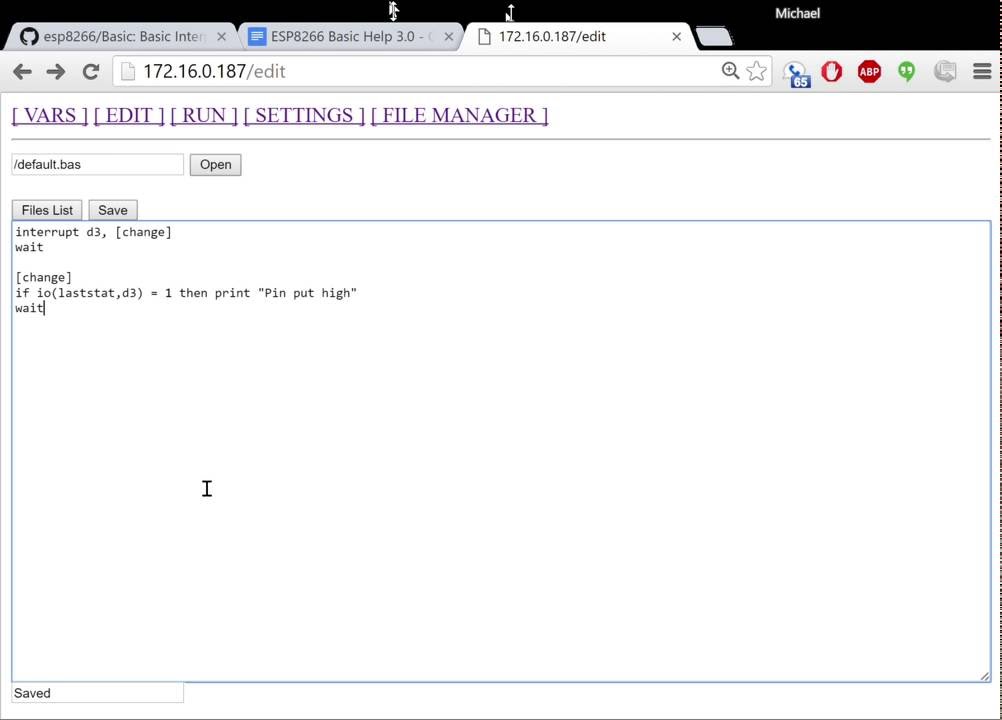
Task: Close the 172.16.0.187/edit tab
Action: (x=676, y=37)
